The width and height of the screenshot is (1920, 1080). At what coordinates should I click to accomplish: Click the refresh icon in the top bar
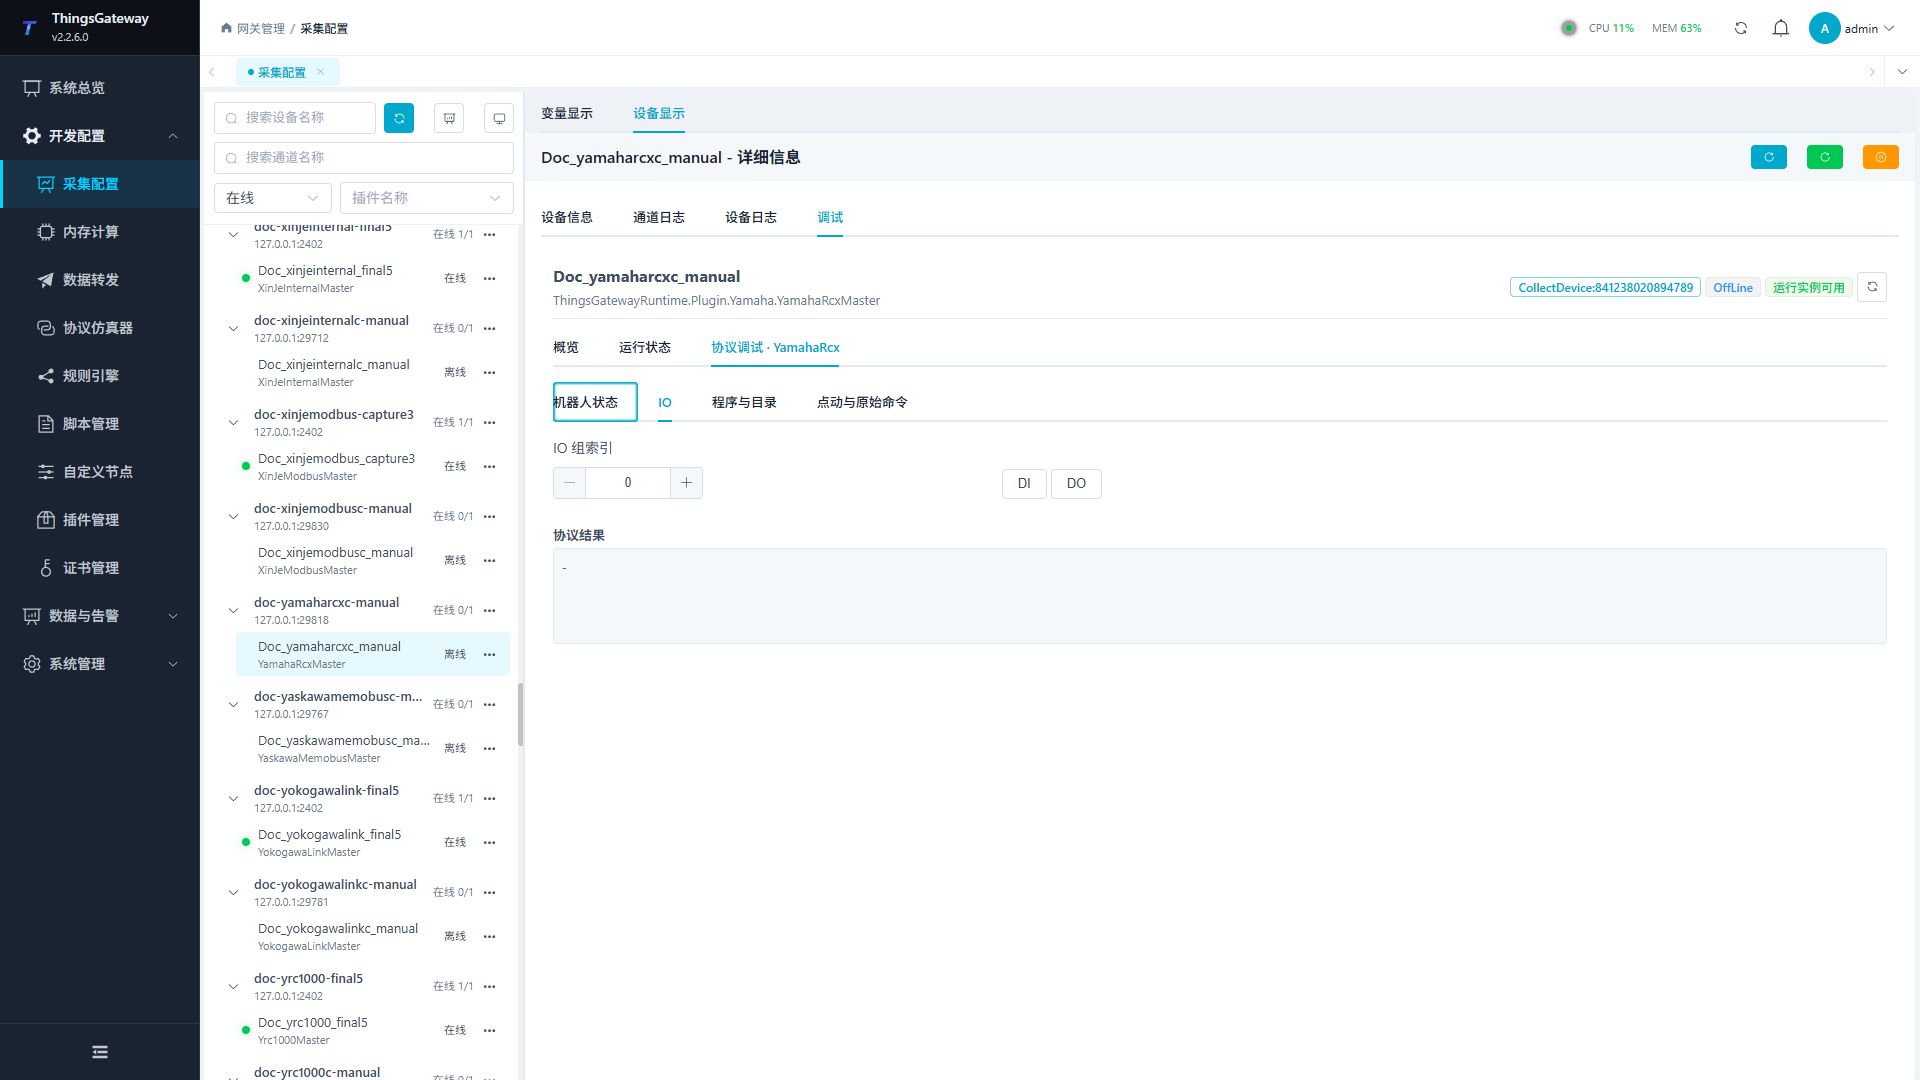(1741, 28)
